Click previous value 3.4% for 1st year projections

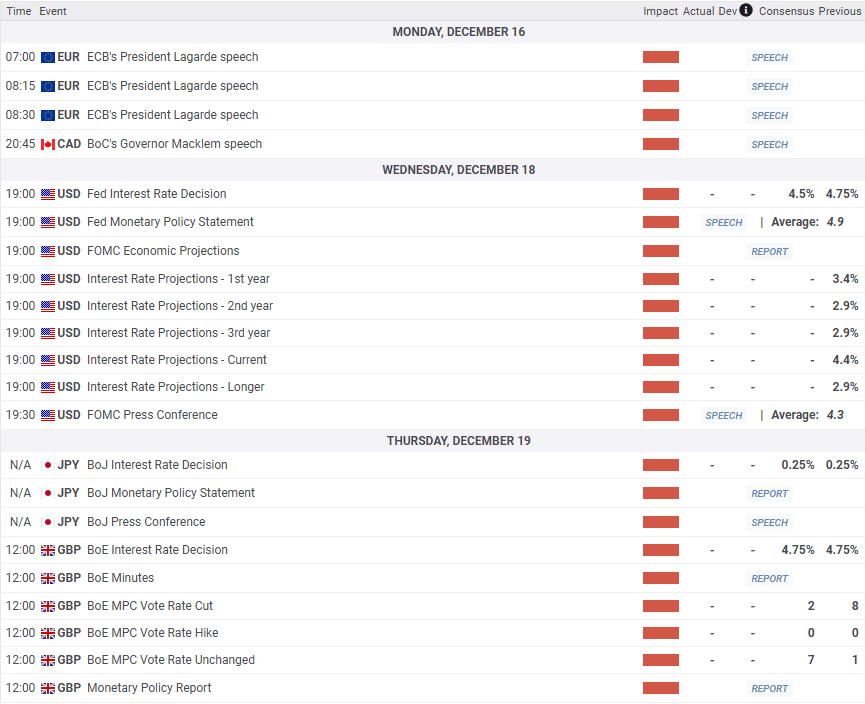pyautogui.click(x=845, y=279)
